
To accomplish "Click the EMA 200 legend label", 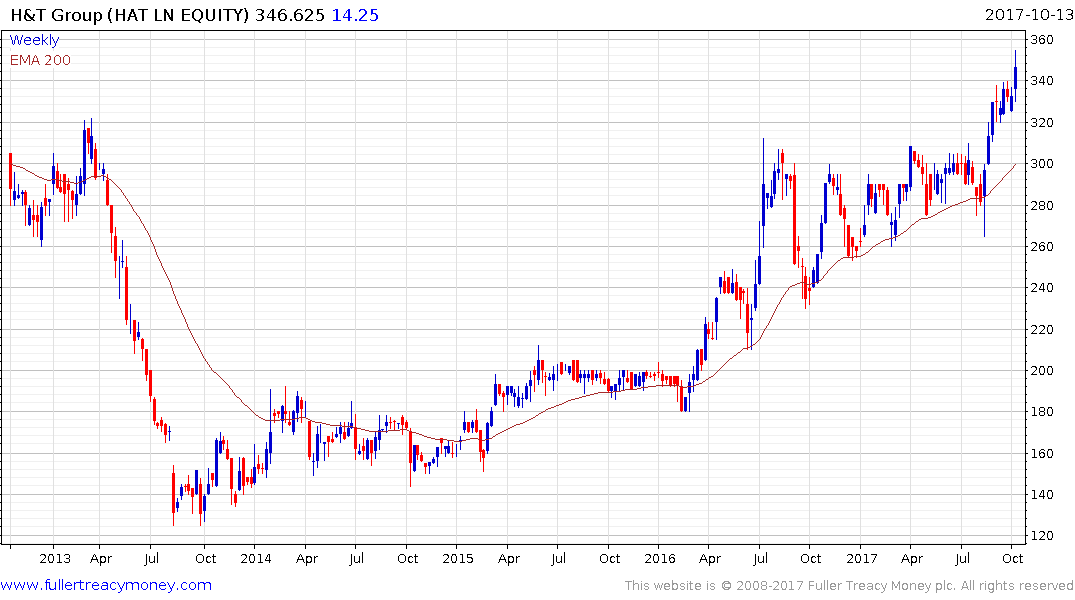I will [40, 60].
